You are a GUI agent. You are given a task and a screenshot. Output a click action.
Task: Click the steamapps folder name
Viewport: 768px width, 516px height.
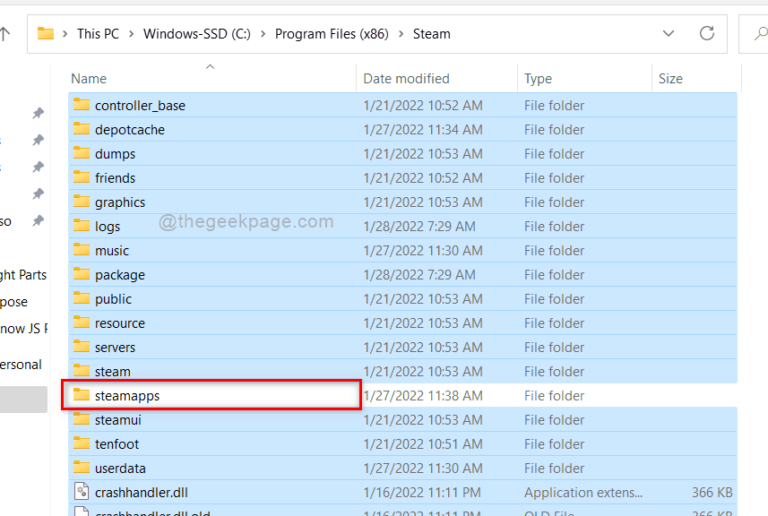pos(127,396)
